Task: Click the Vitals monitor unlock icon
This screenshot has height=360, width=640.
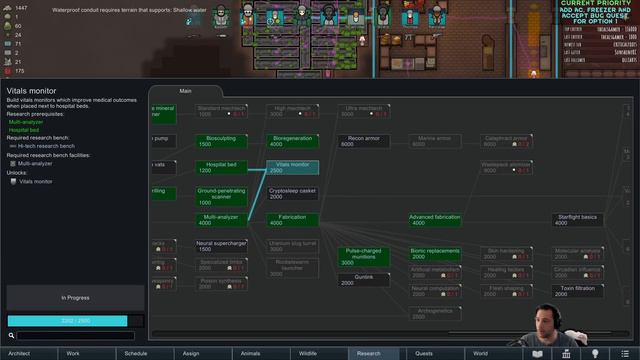Action: (13, 182)
